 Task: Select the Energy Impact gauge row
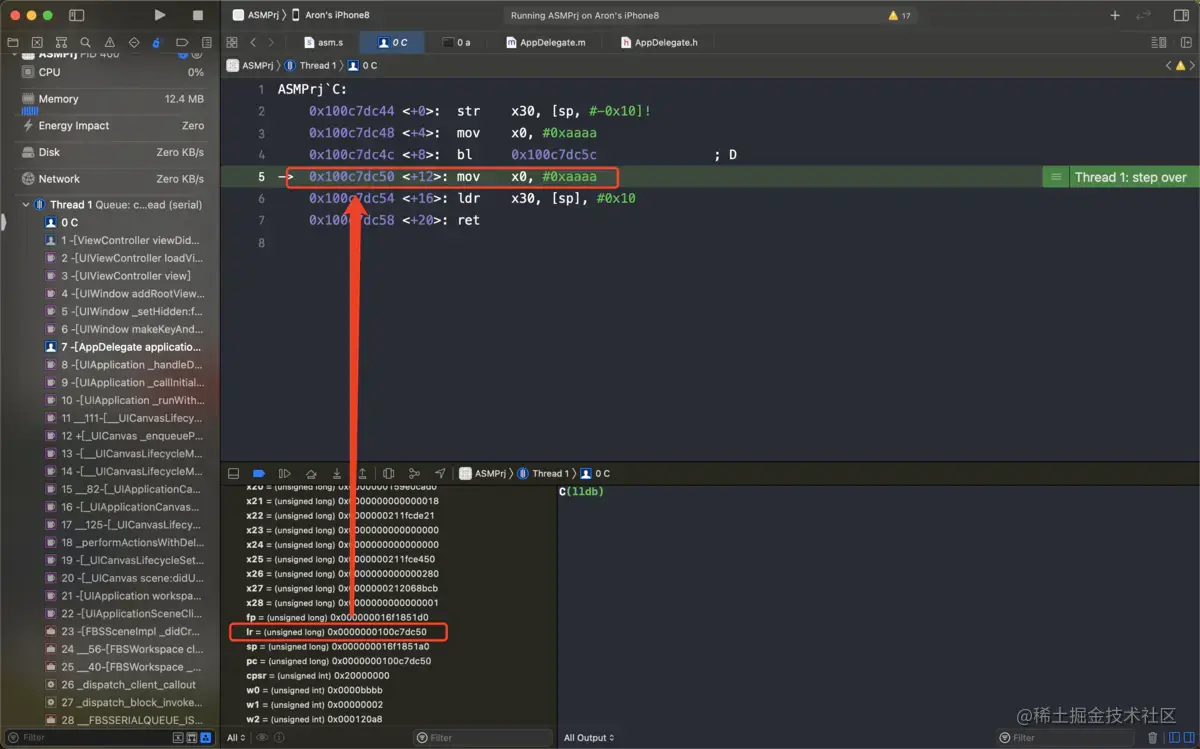click(x=113, y=126)
